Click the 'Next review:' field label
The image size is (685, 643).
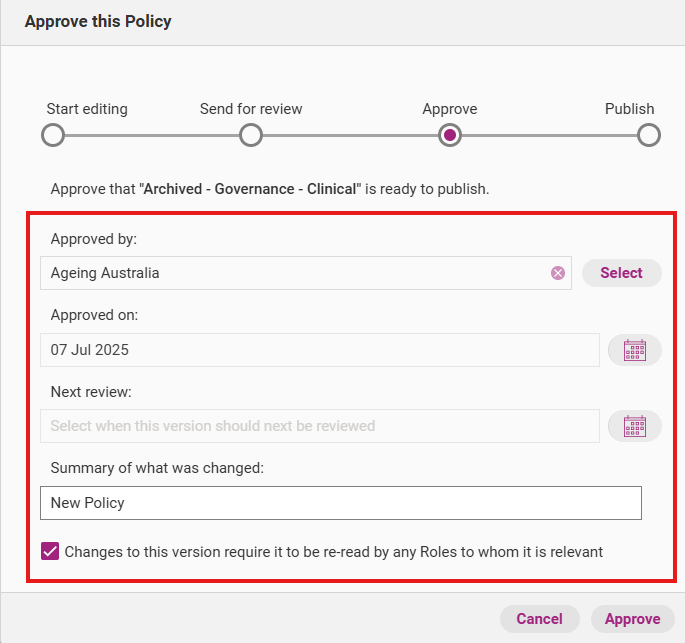coord(91,391)
